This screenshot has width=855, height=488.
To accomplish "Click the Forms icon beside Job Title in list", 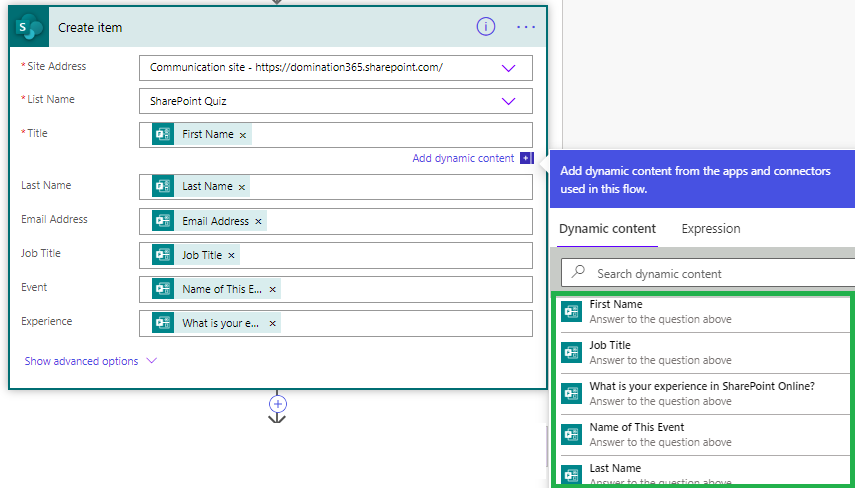I will click(571, 352).
